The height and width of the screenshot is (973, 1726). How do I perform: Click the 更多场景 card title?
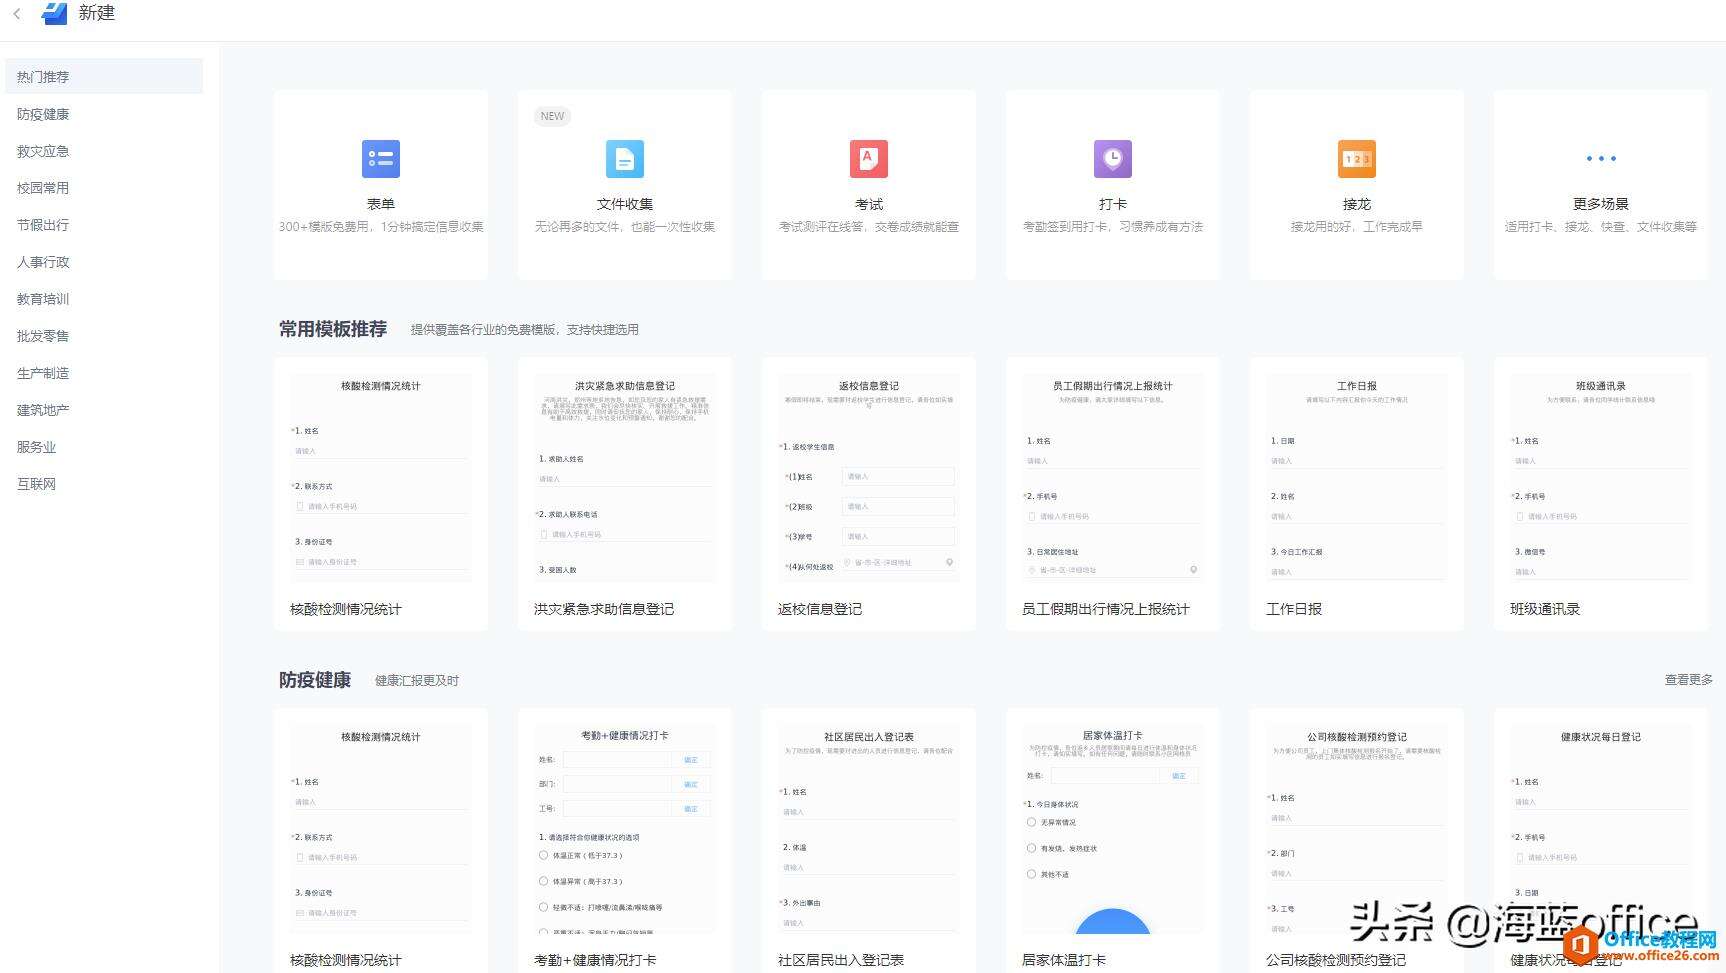[1601, 204]
